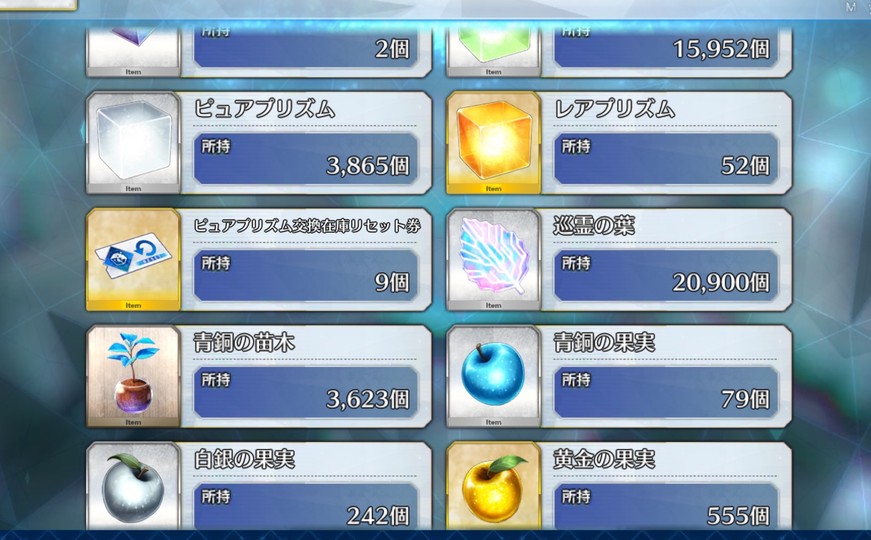Click the ピュアプリズム item name label

pyautogui.click(x=264, y=109)
